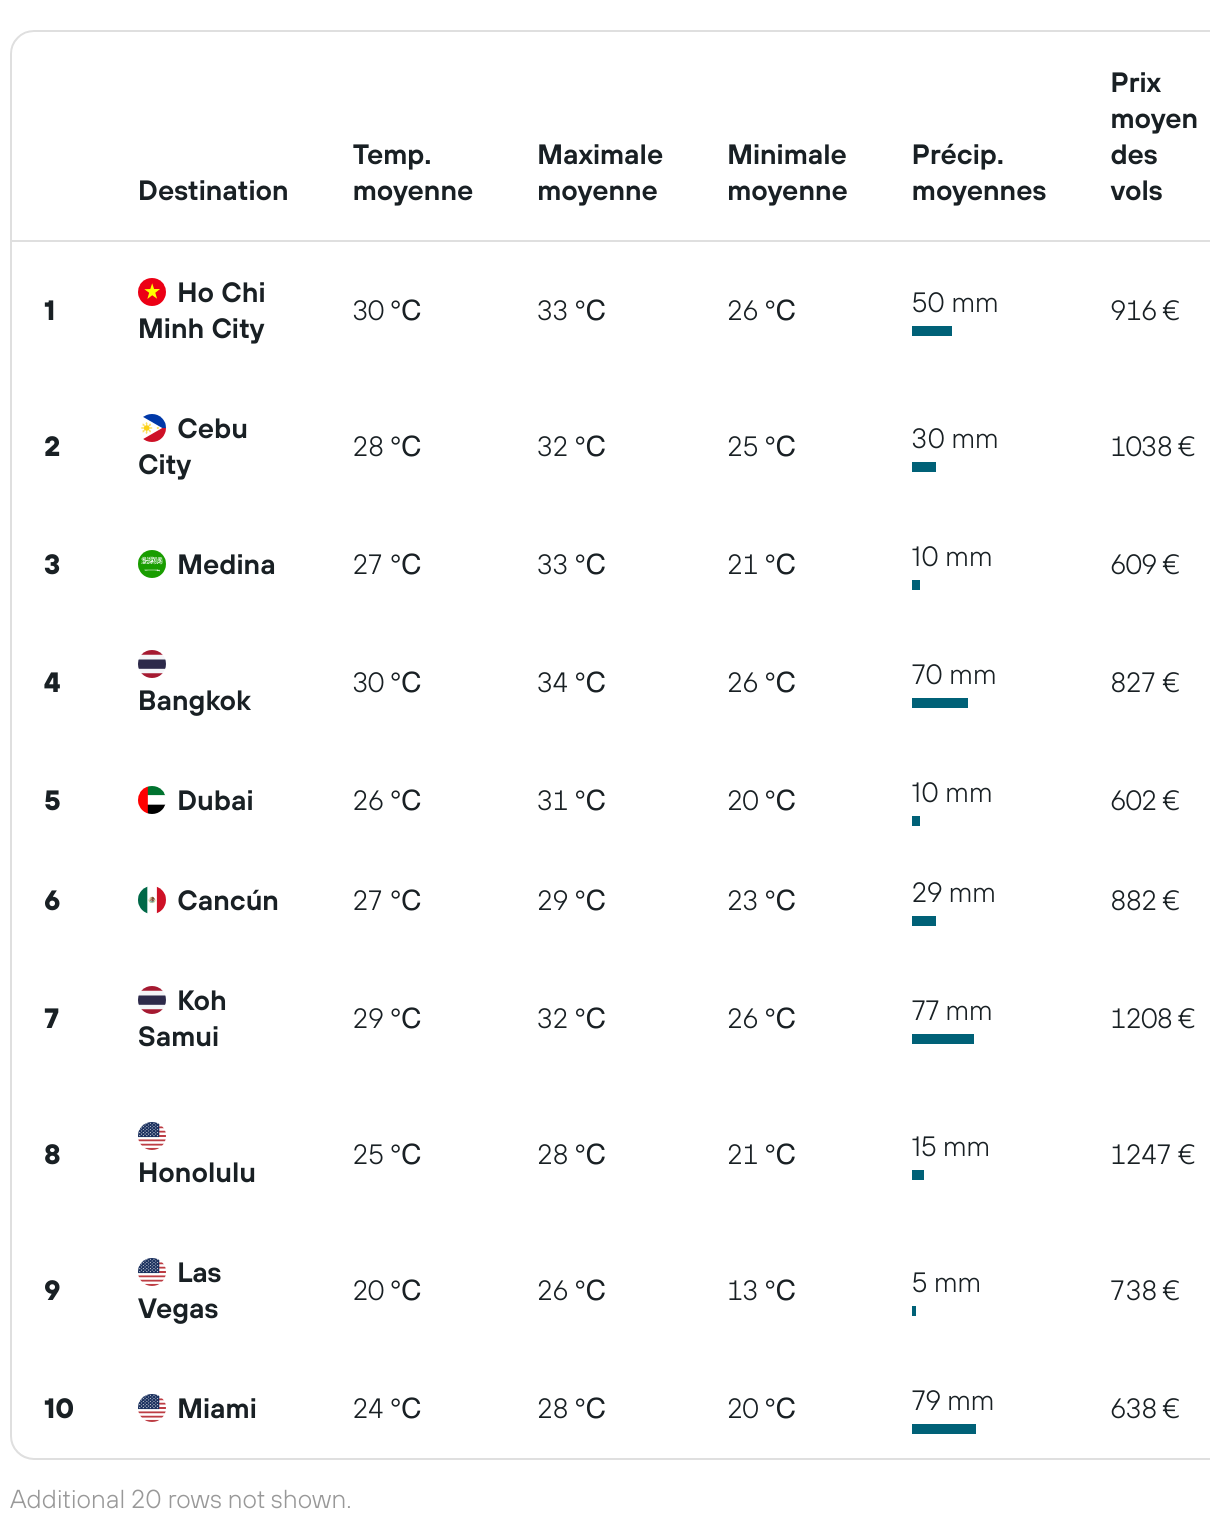Click the Prix moyen des vols header
Screen dimensions: 1220x1526
[x=1154, y=137]
